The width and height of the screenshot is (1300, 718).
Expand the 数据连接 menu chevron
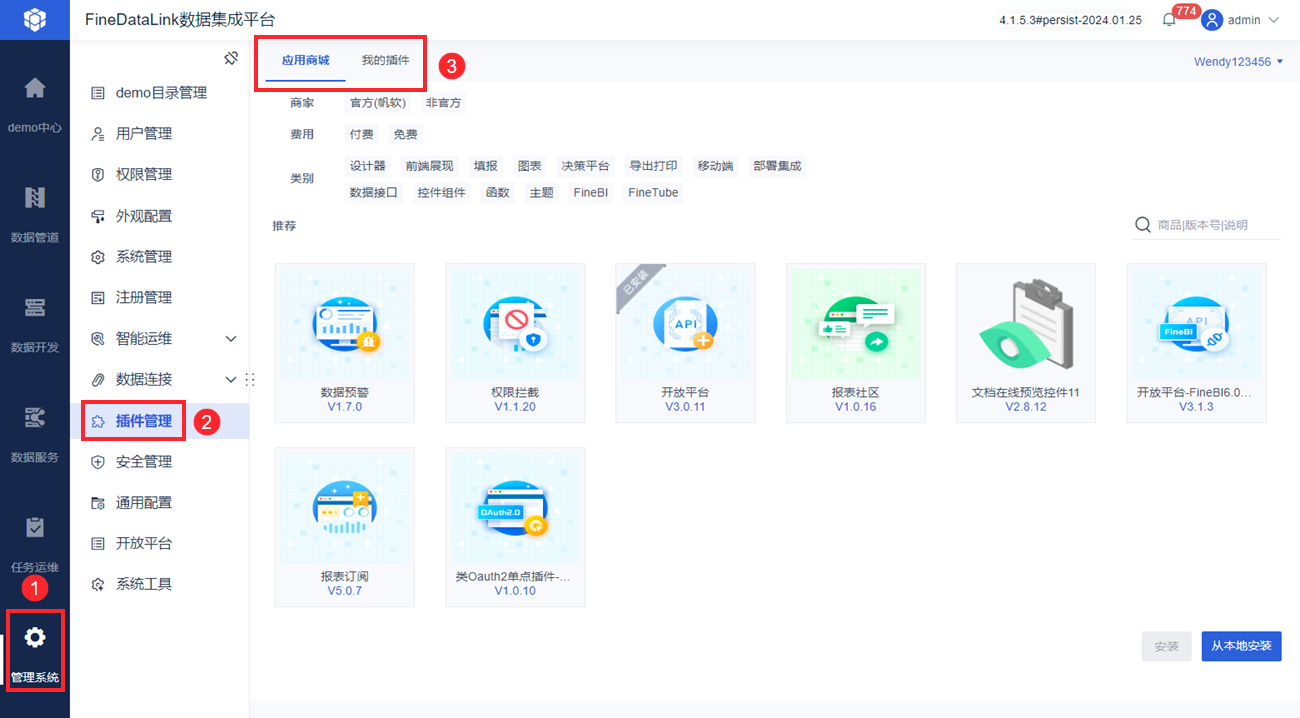(x=231, y=379)
